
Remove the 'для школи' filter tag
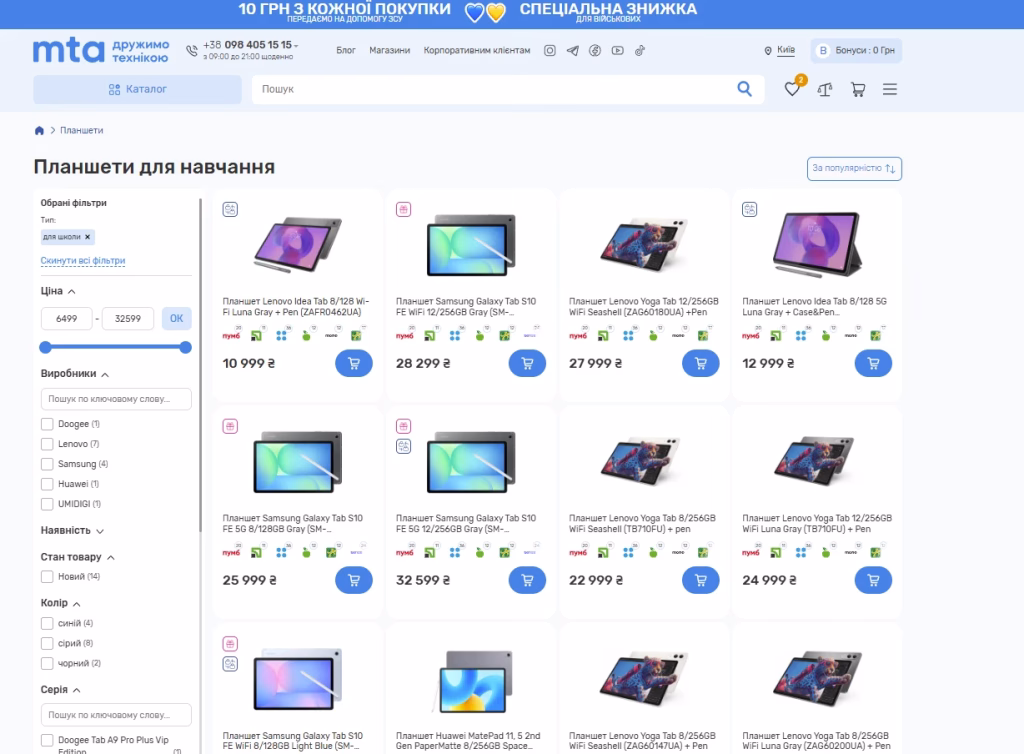(88, 237)
